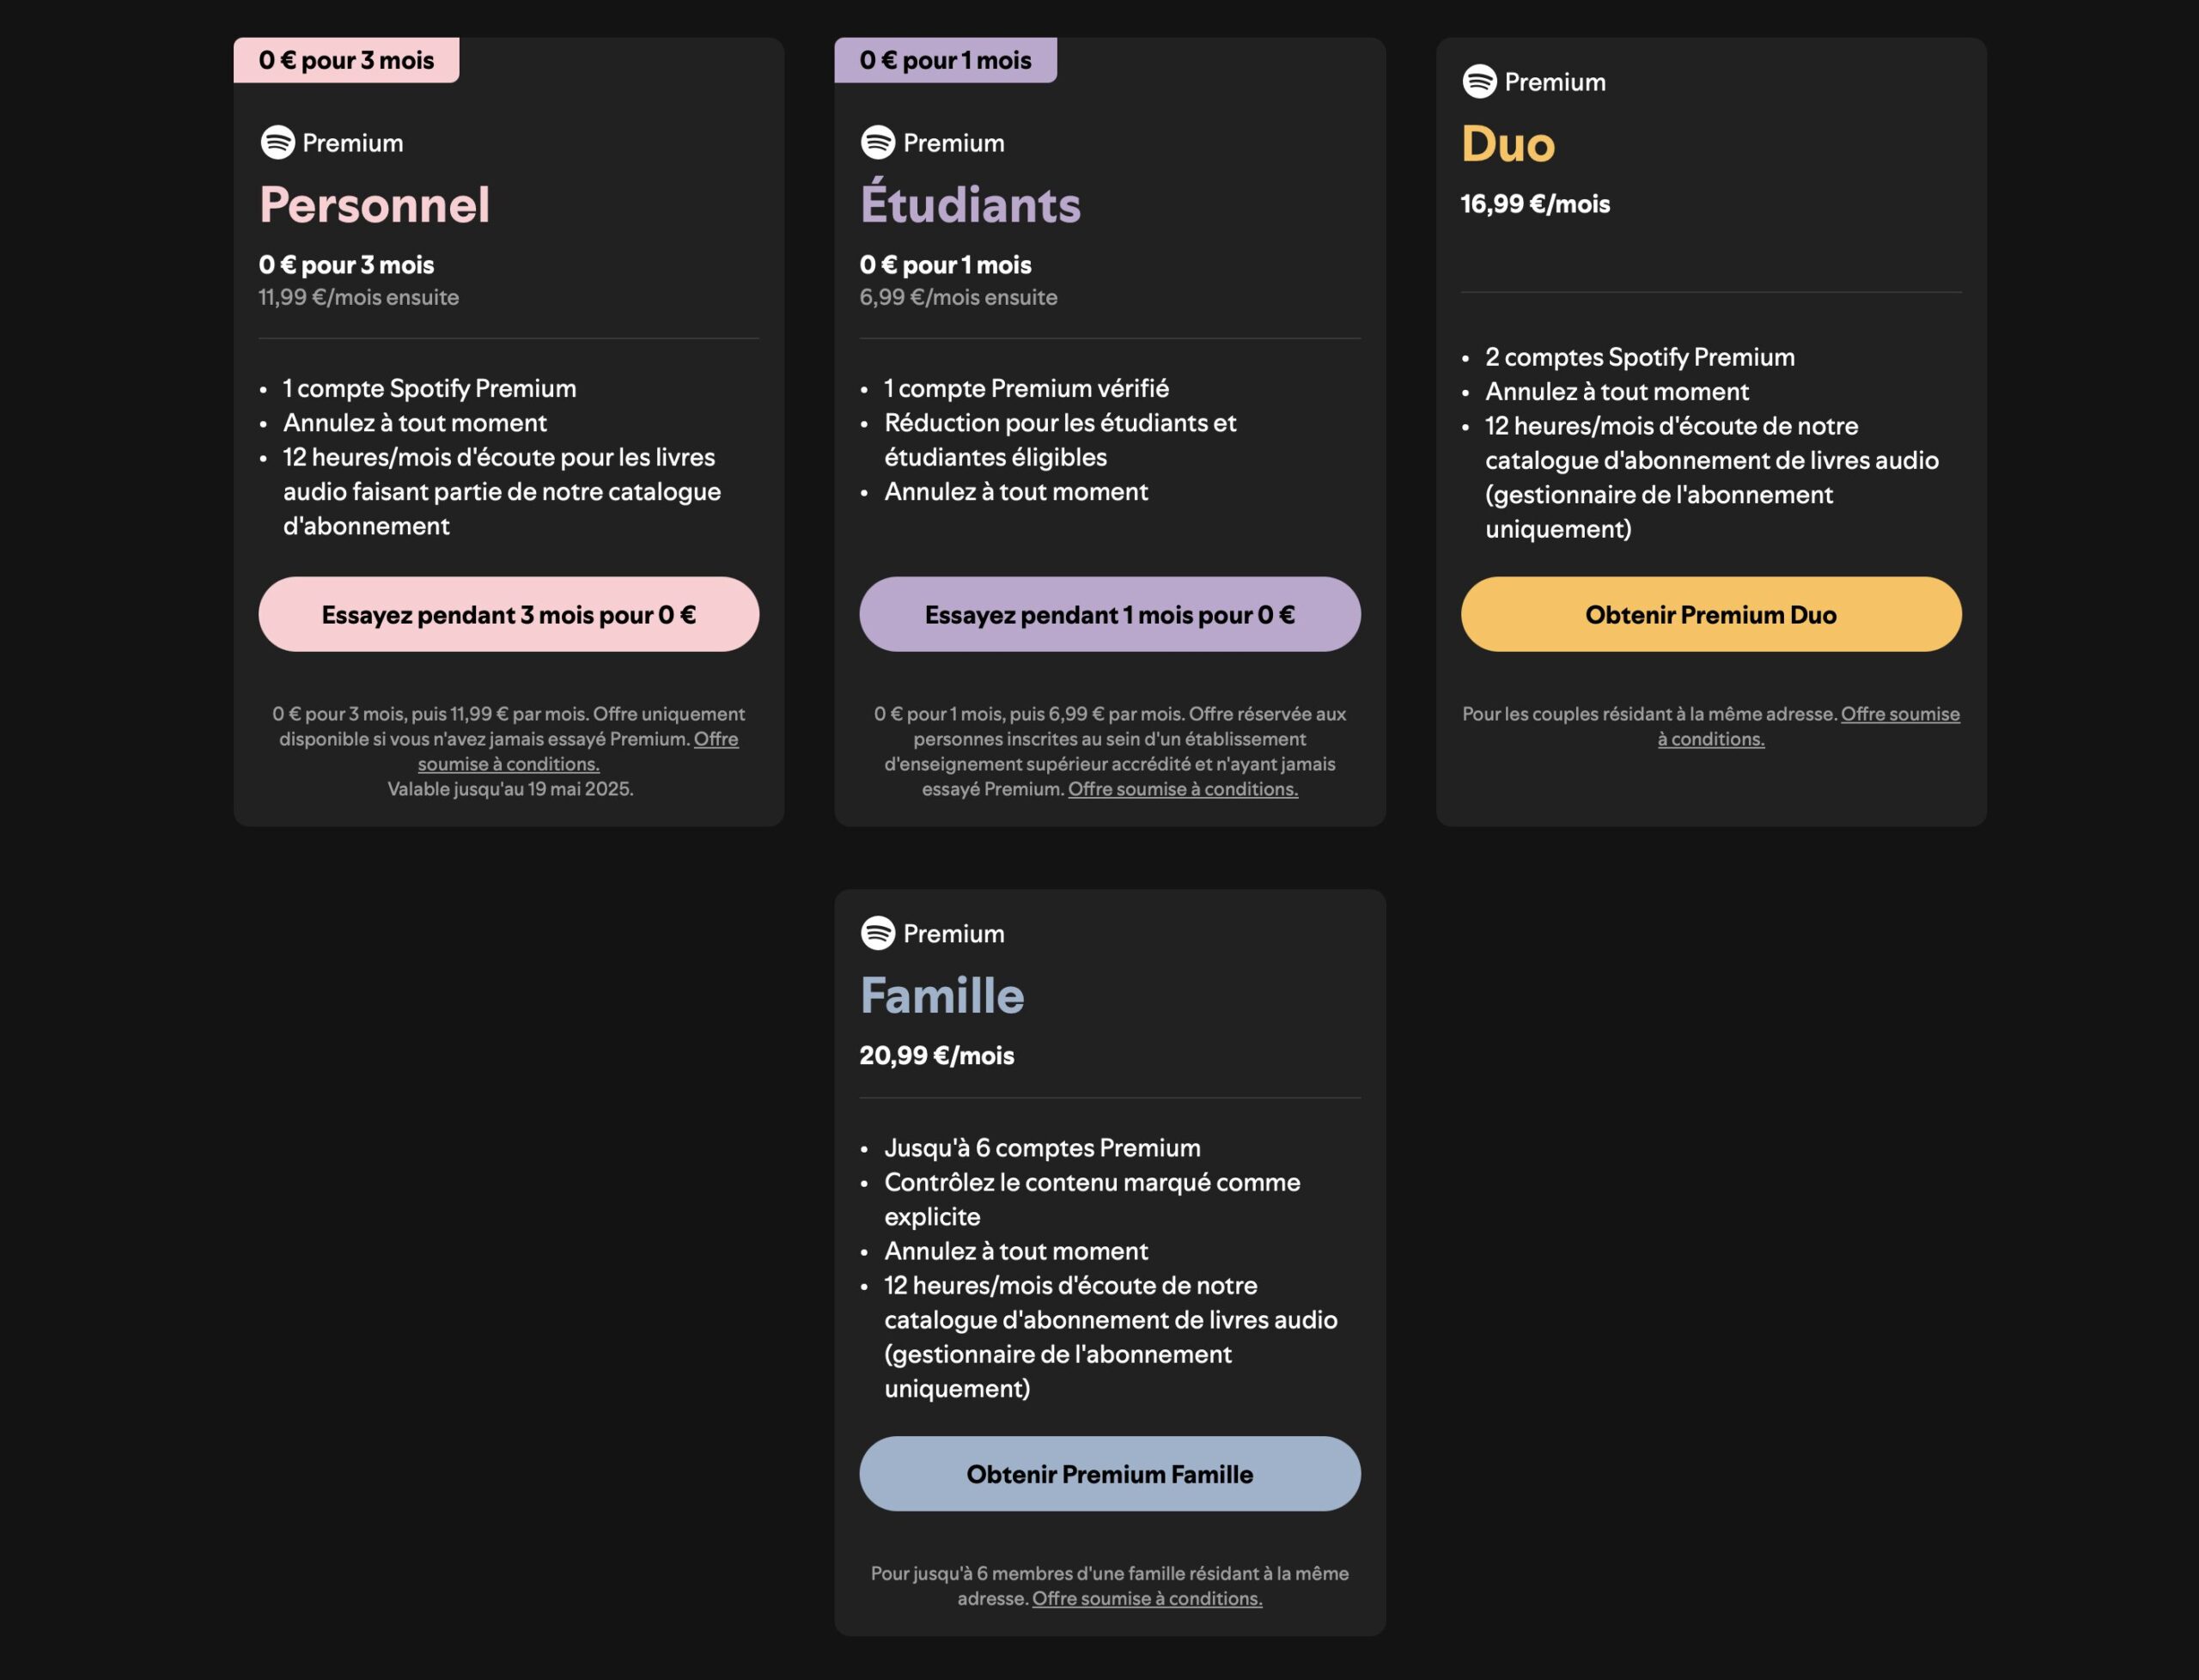Click the Étudiants plan title
The width and height of the screenshot is (2199, 1680).
[x=970, y=203]
